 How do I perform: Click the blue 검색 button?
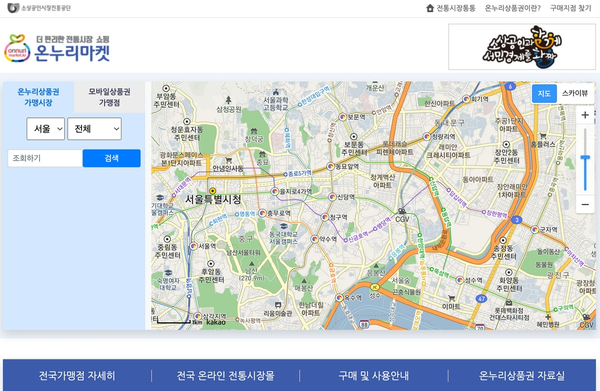tap(112, 158)
